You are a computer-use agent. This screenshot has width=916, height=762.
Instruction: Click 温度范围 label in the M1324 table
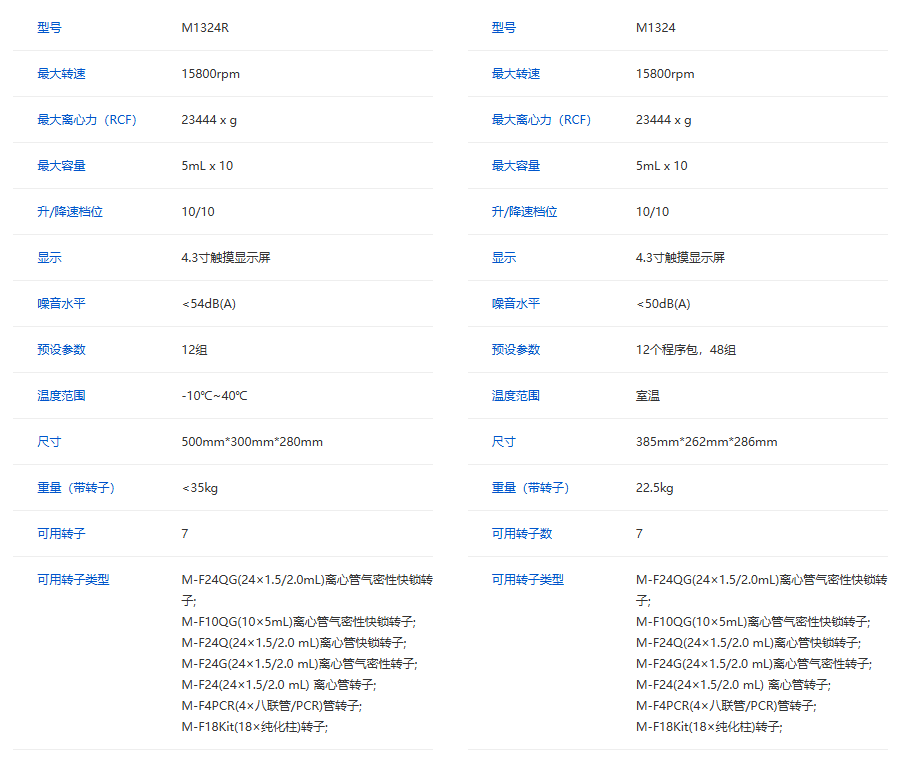pos(515,396)
